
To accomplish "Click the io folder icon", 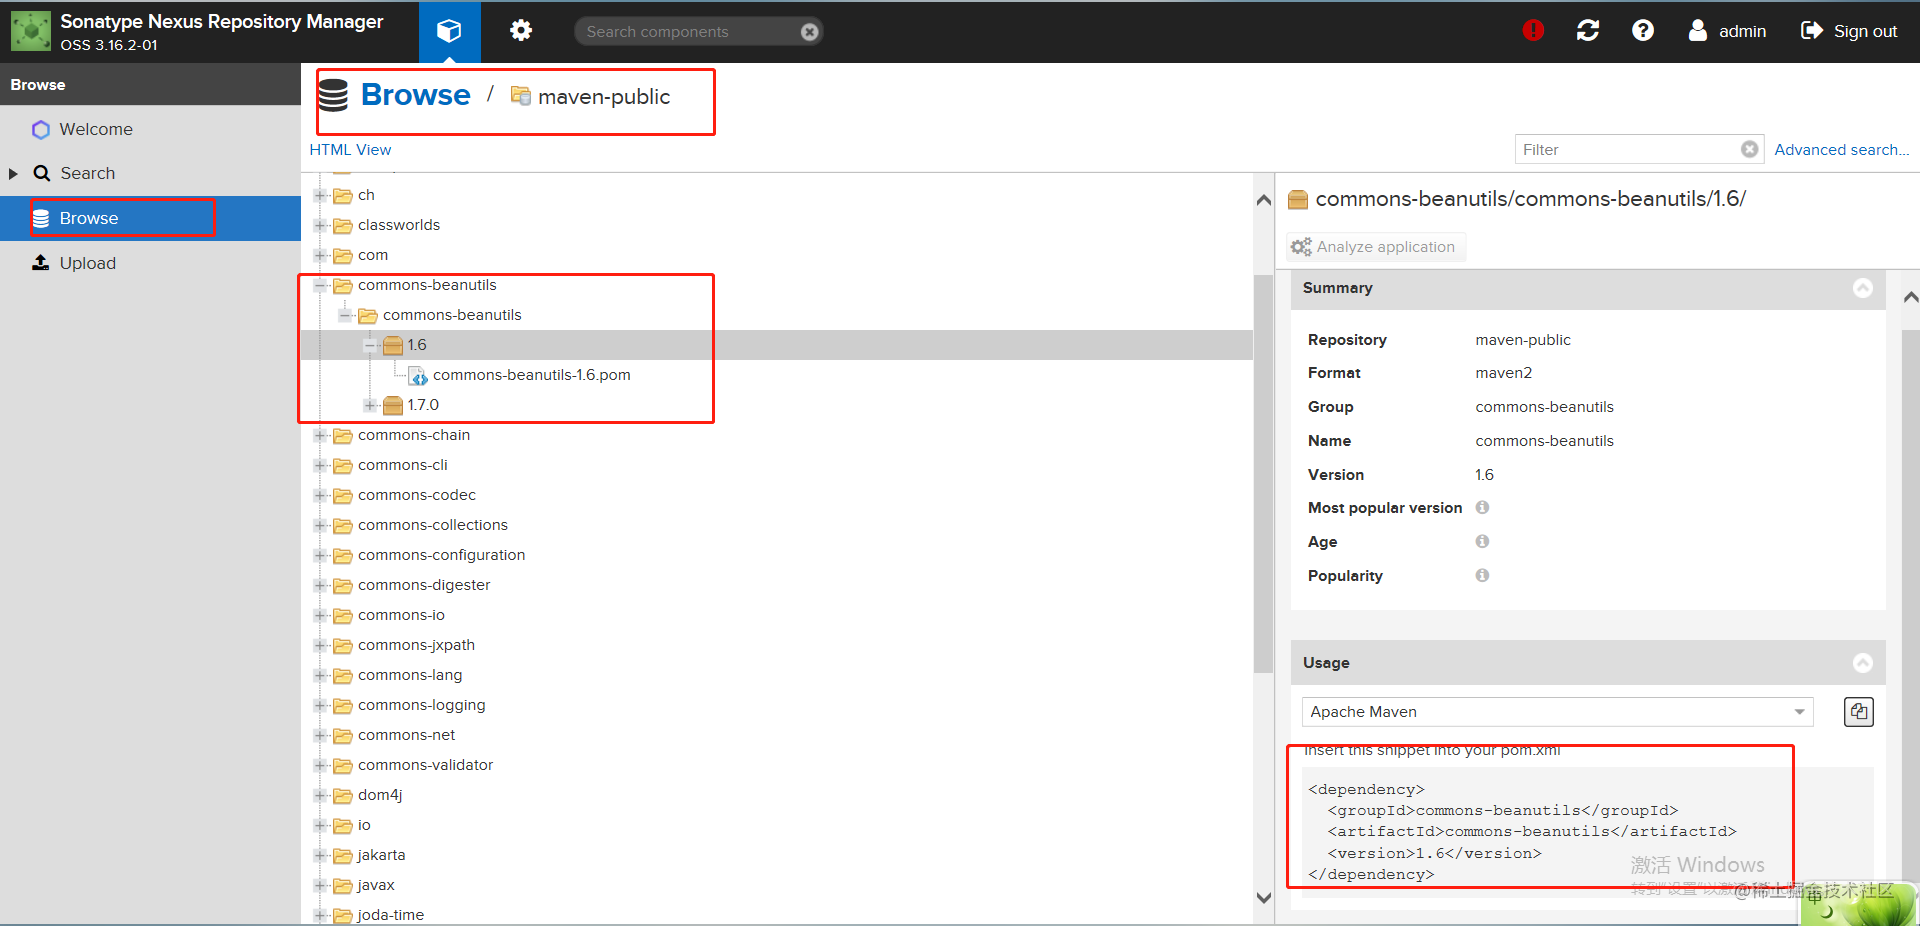I will tap(343, 826).
